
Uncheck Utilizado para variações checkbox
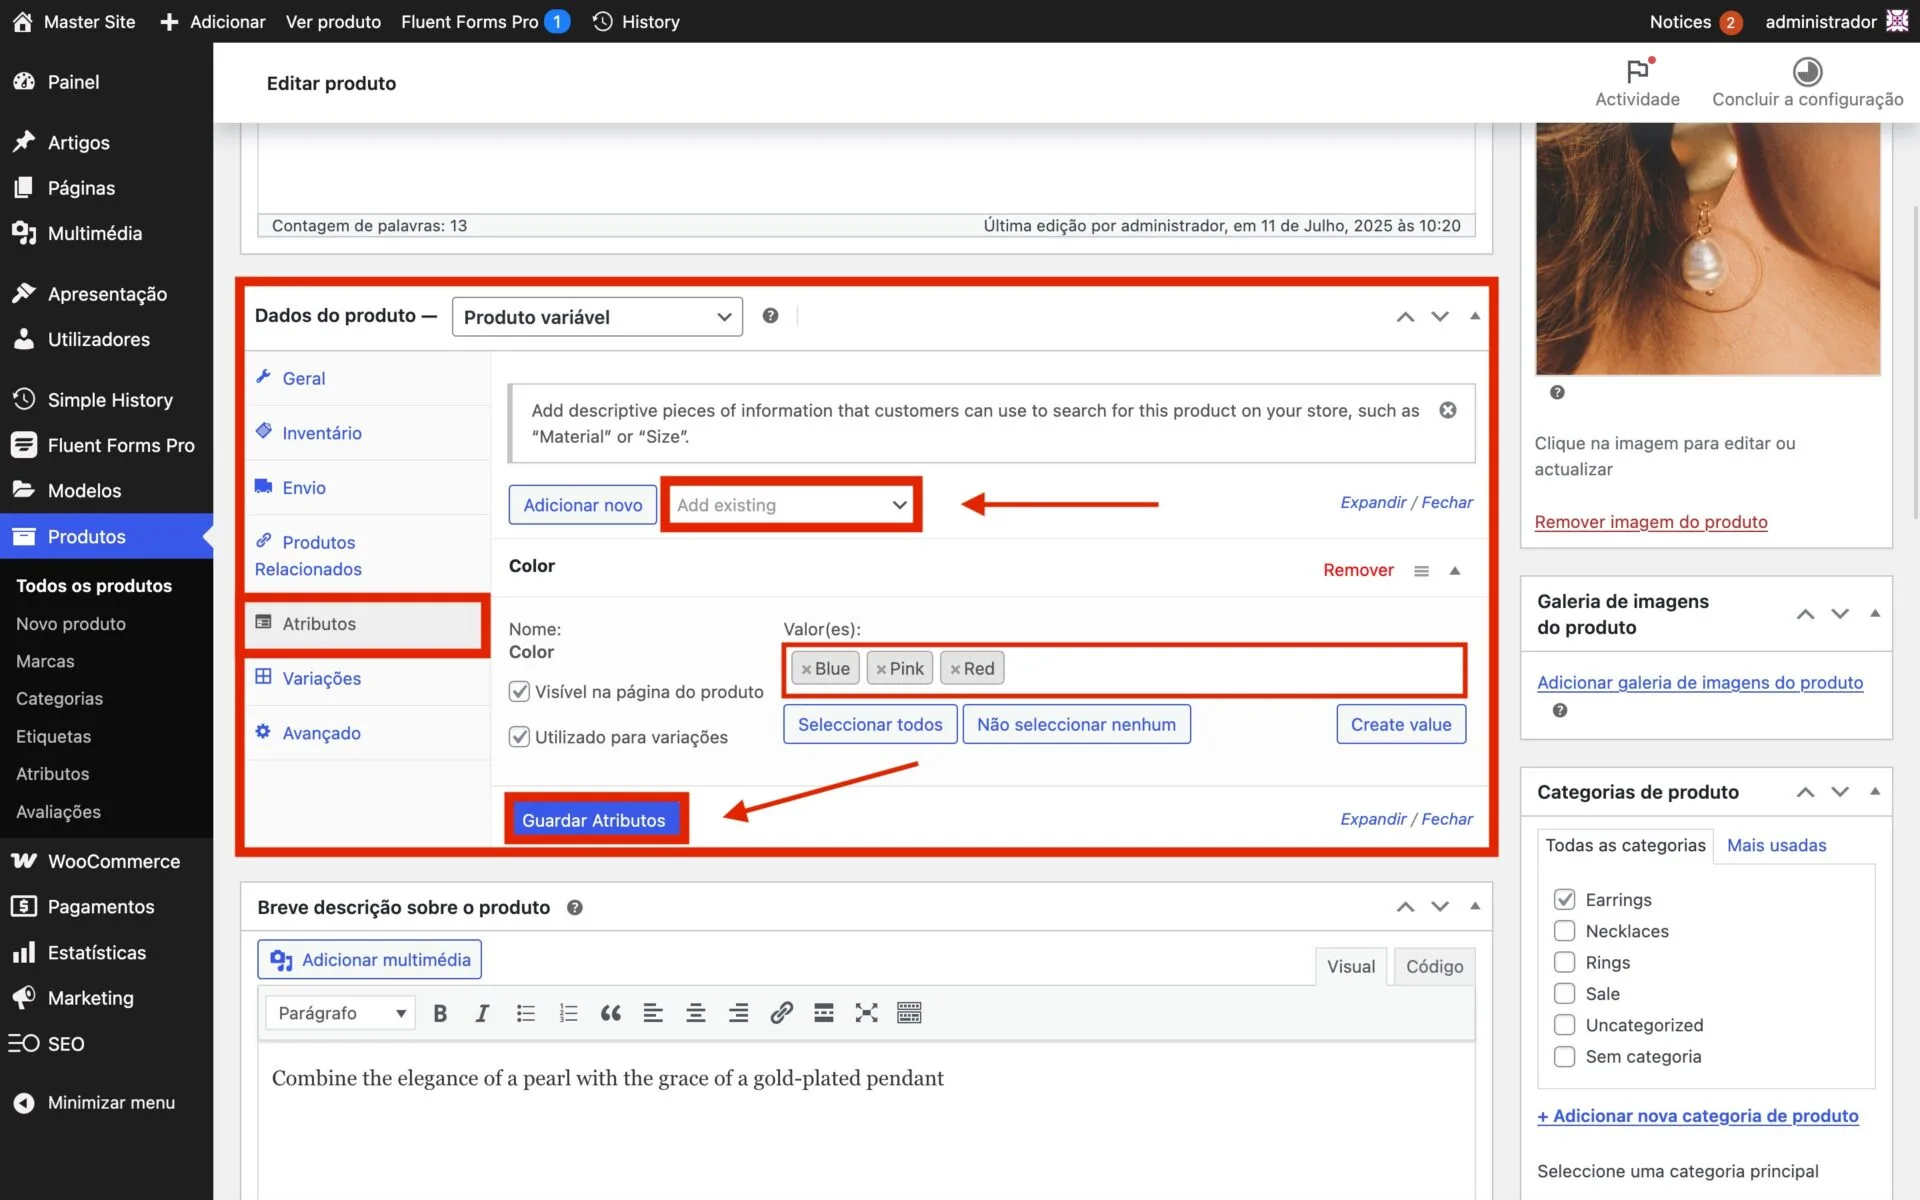click(519, 737)
